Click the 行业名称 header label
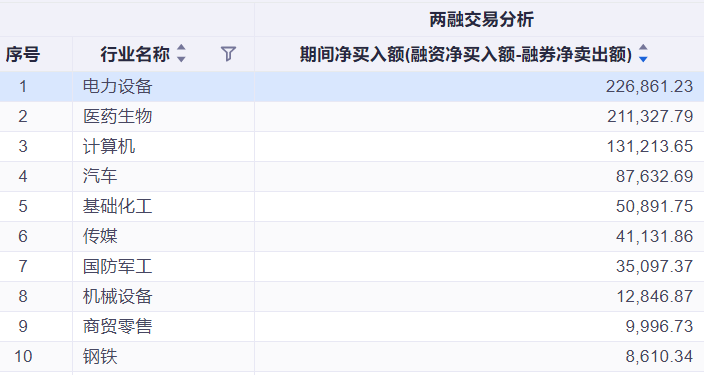The image size is (704, 375). tap(135, 54)
